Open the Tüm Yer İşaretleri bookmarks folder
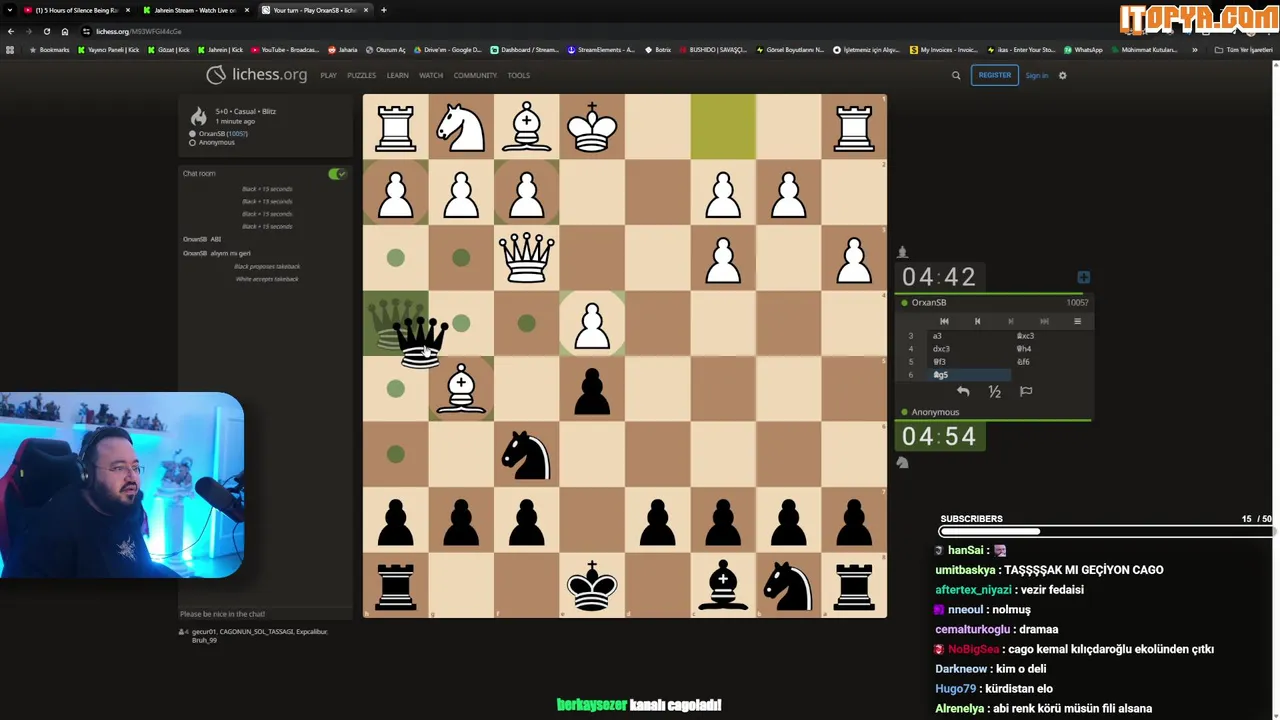 [1243, 49]
